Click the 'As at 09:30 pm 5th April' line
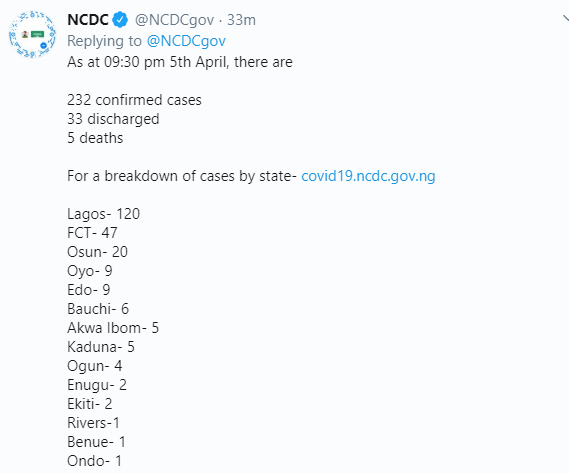569x473 pixels. click(180, 62)
